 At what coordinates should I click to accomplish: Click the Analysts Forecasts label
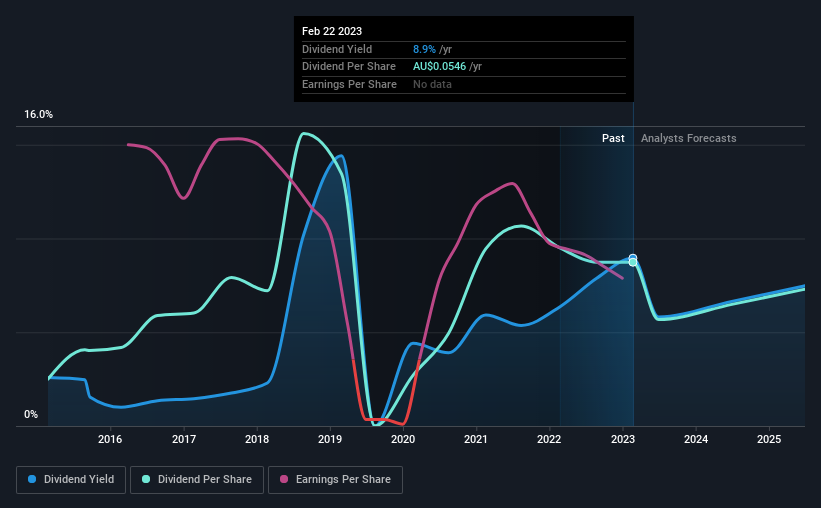(x=689, y=138)
